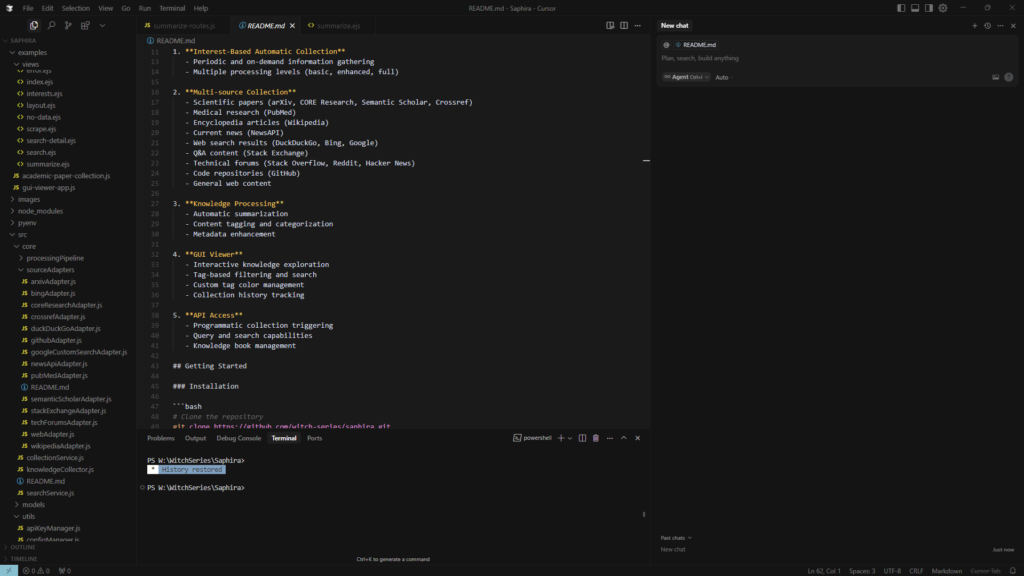Kill the terminal with trash icon
The width and height of the screenshot is (1024, 576).
(x=596, y=438)
